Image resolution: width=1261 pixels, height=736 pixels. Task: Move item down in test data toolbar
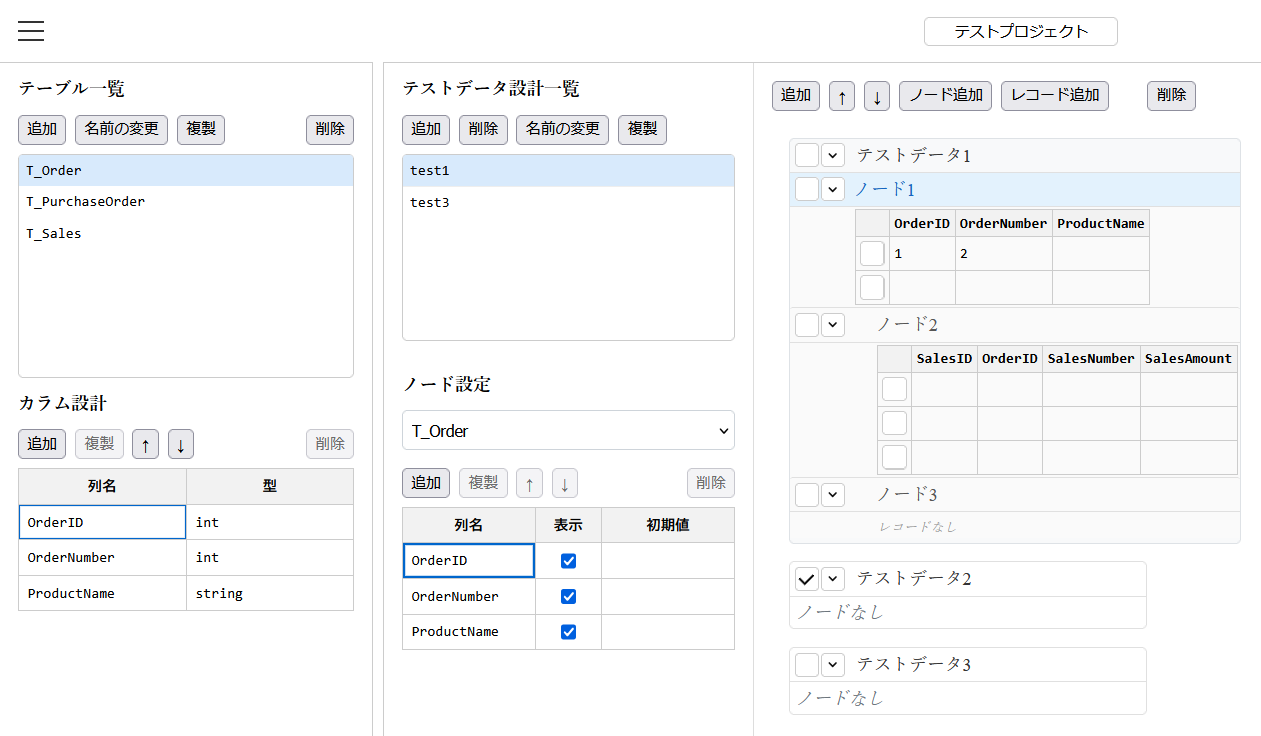click(x=877, y=96)
